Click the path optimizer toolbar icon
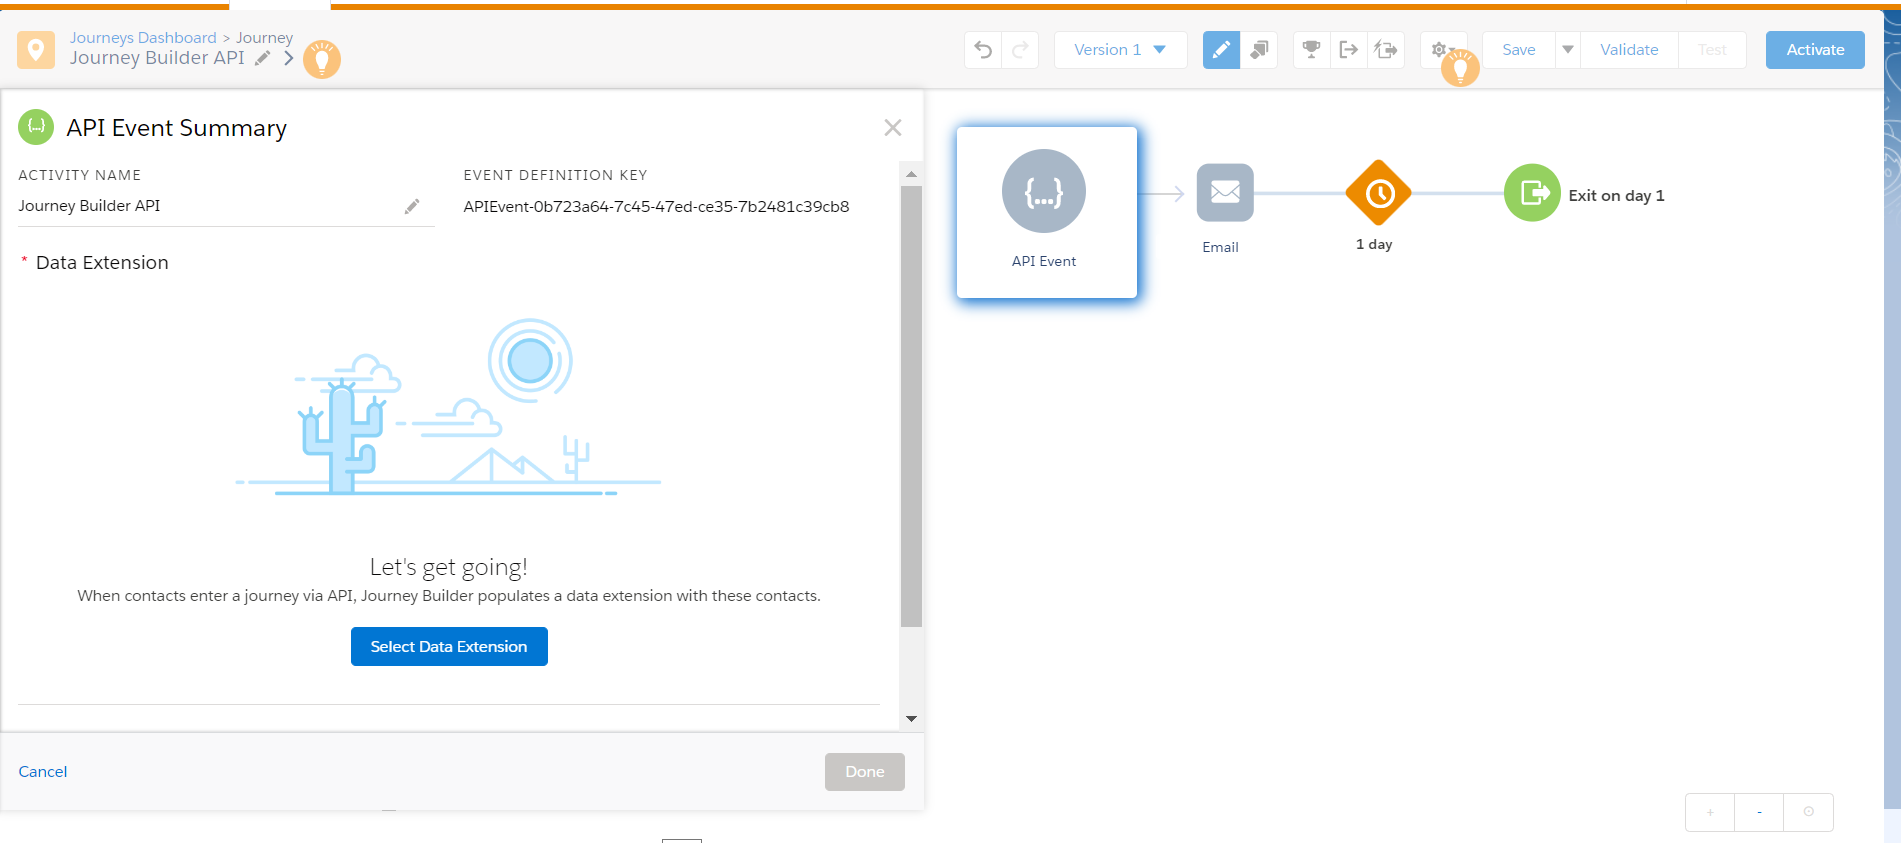1901x843 pixels. pos(1386,50)
